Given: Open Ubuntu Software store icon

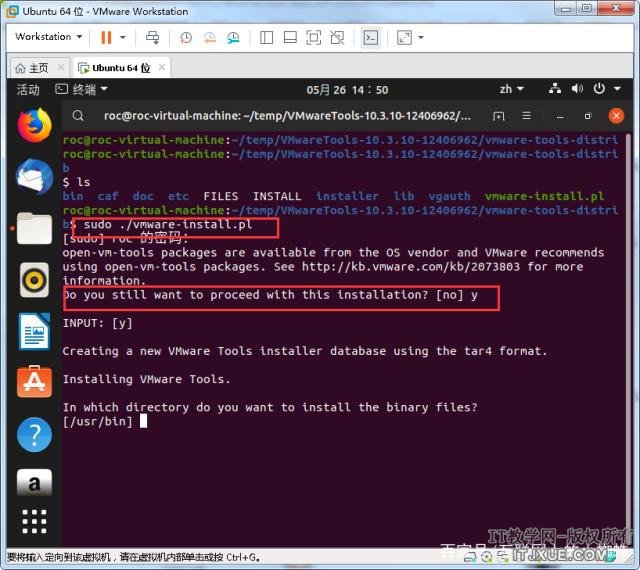Looking at the screenshot, I should 34,383.
